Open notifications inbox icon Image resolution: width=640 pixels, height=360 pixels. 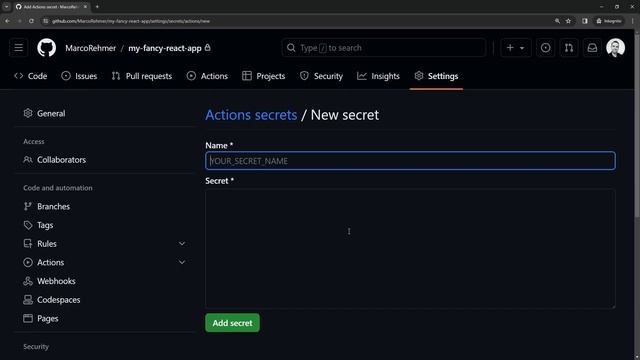click(592, 48)
